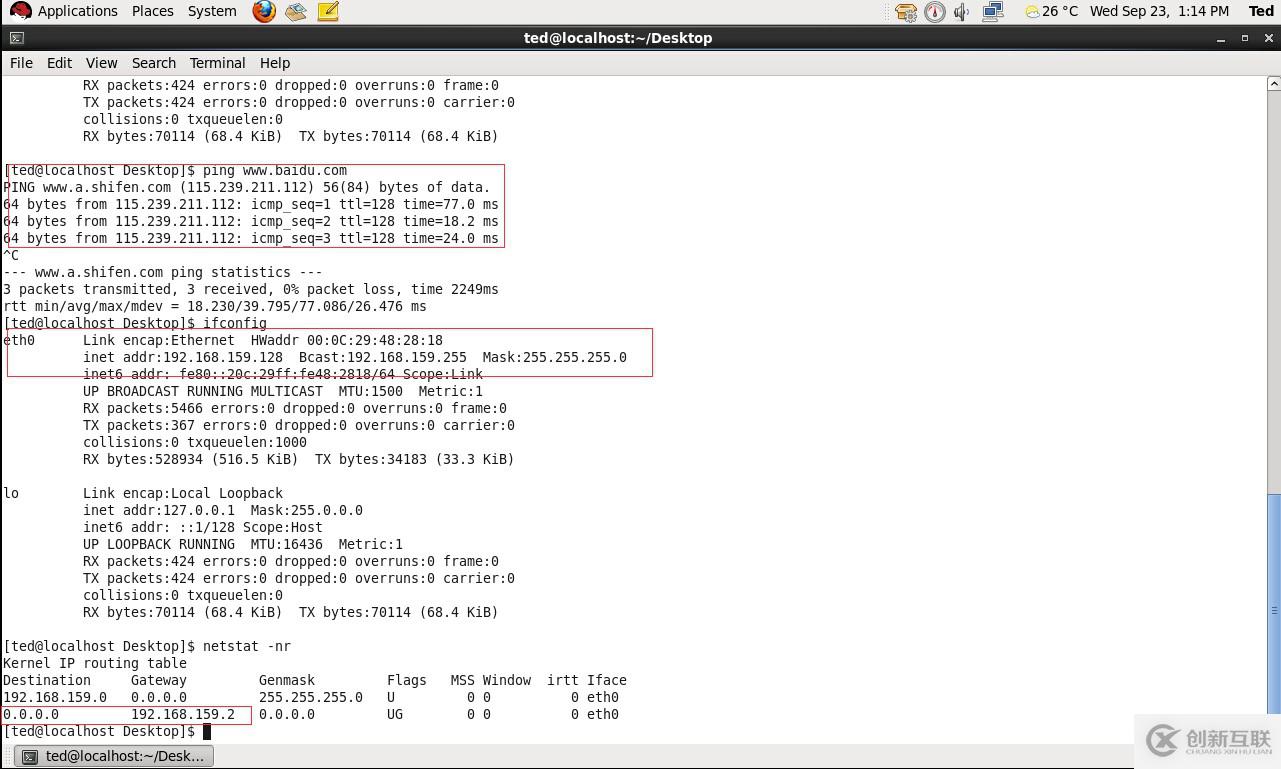The image size is (1281, 769).
Task: Open the volume speaker tray icon
Action: click(x=962, y=12)
